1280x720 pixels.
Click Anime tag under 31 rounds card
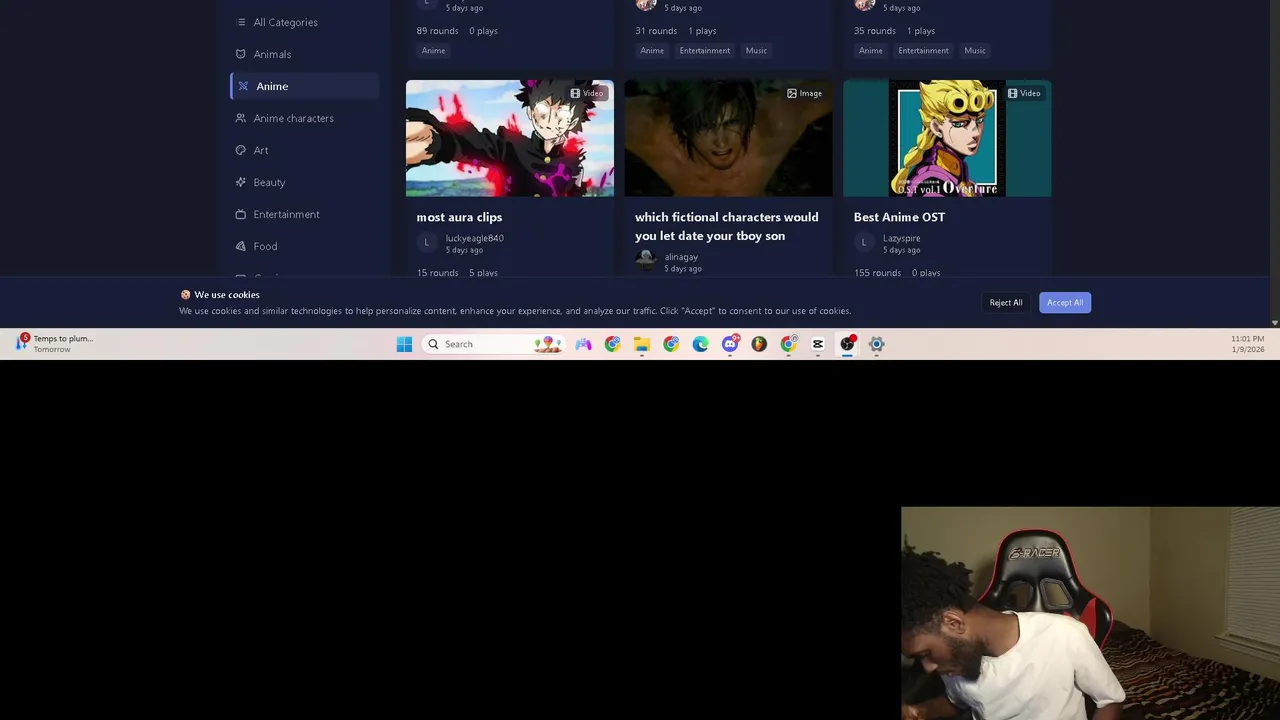tap(652, 50)
